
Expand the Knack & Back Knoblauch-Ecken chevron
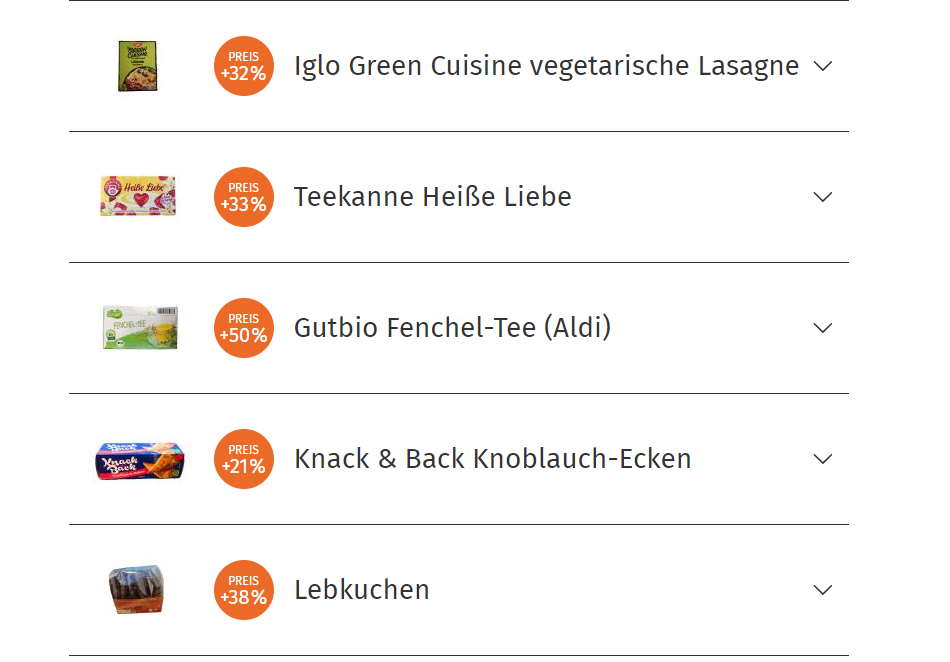[823, 459]
